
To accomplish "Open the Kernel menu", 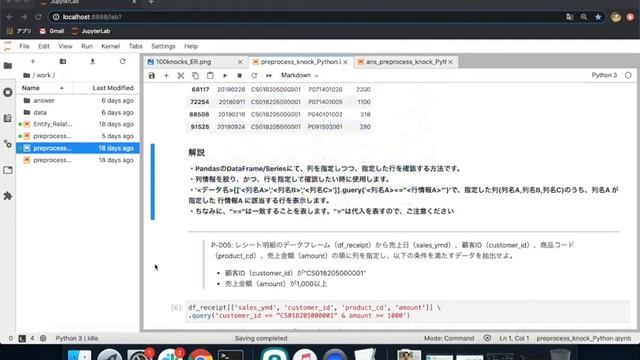I will [111, 46].
